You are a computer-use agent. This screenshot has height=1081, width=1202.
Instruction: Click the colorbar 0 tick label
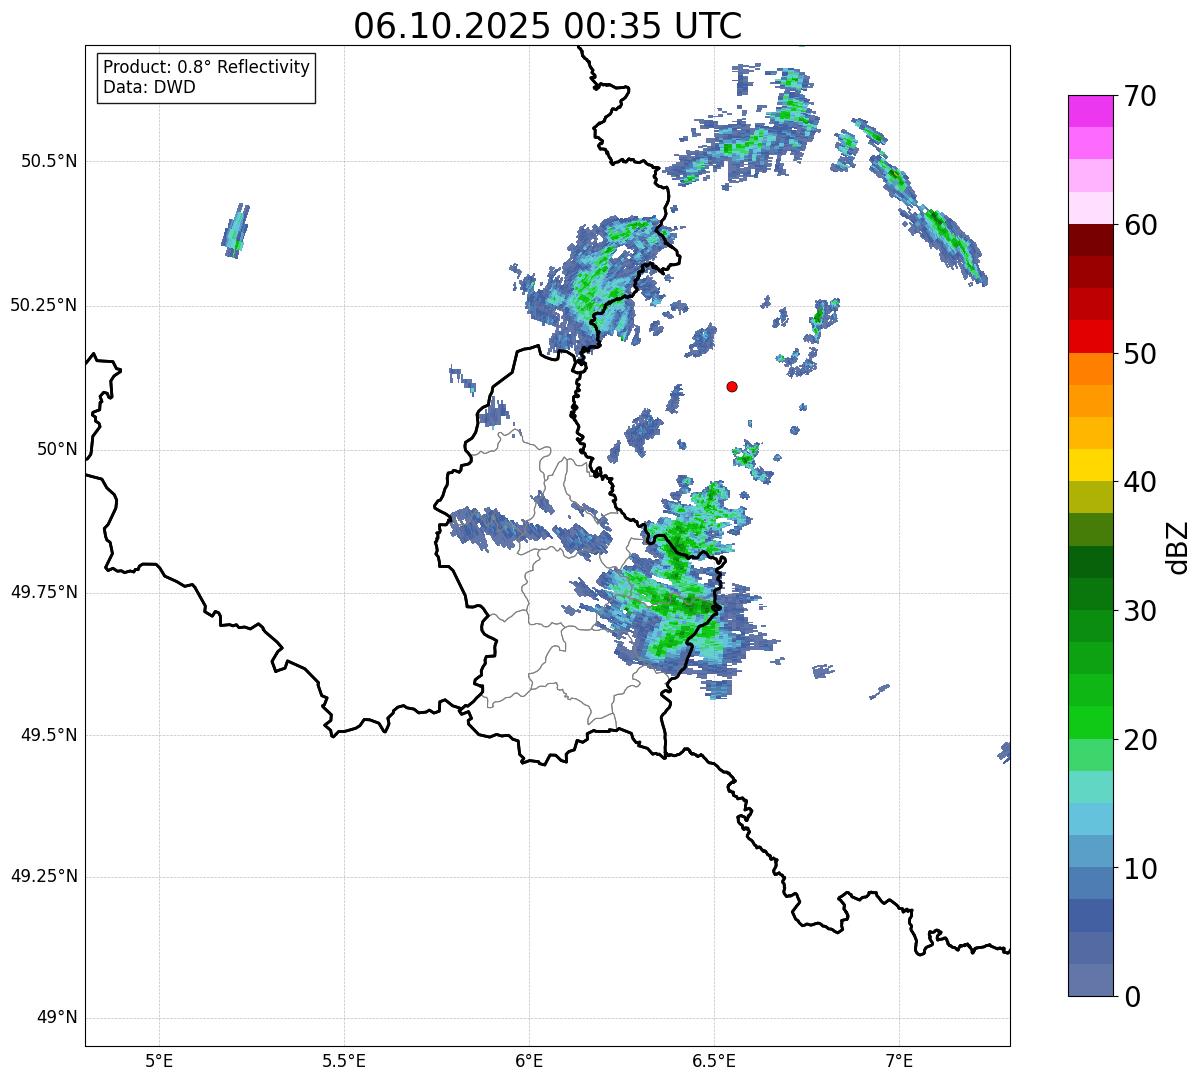point(1132,997)
